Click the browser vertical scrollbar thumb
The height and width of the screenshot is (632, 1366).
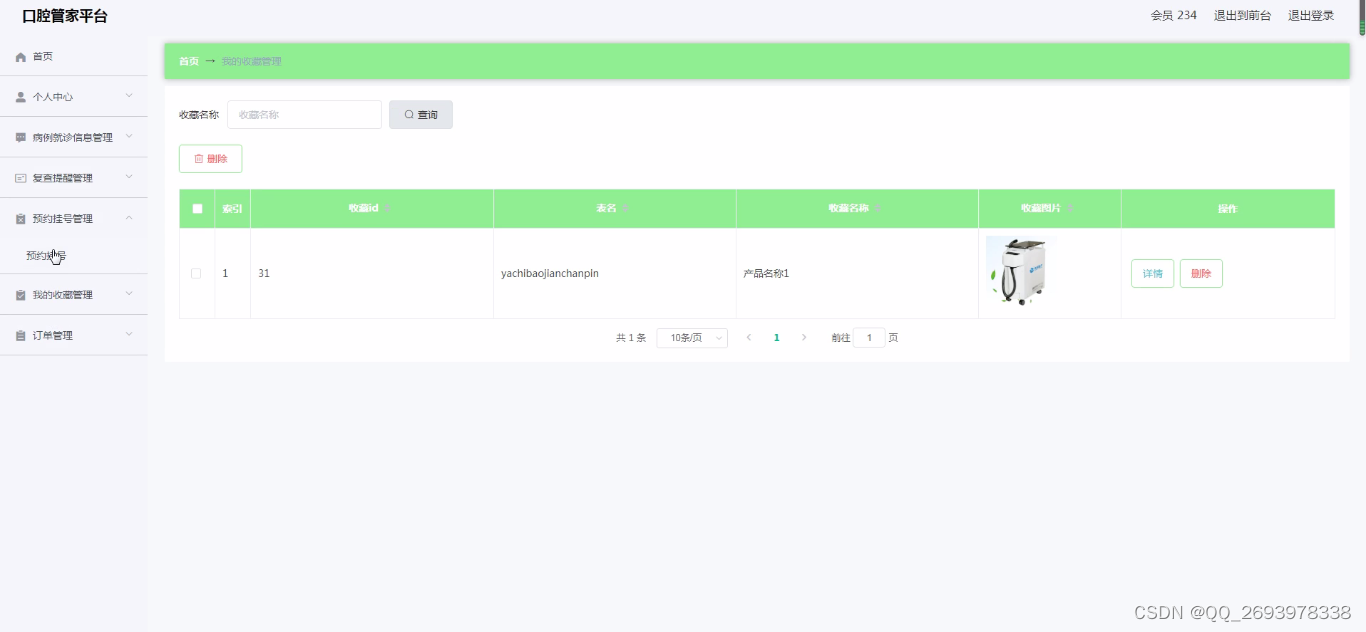pos(1361,17)
